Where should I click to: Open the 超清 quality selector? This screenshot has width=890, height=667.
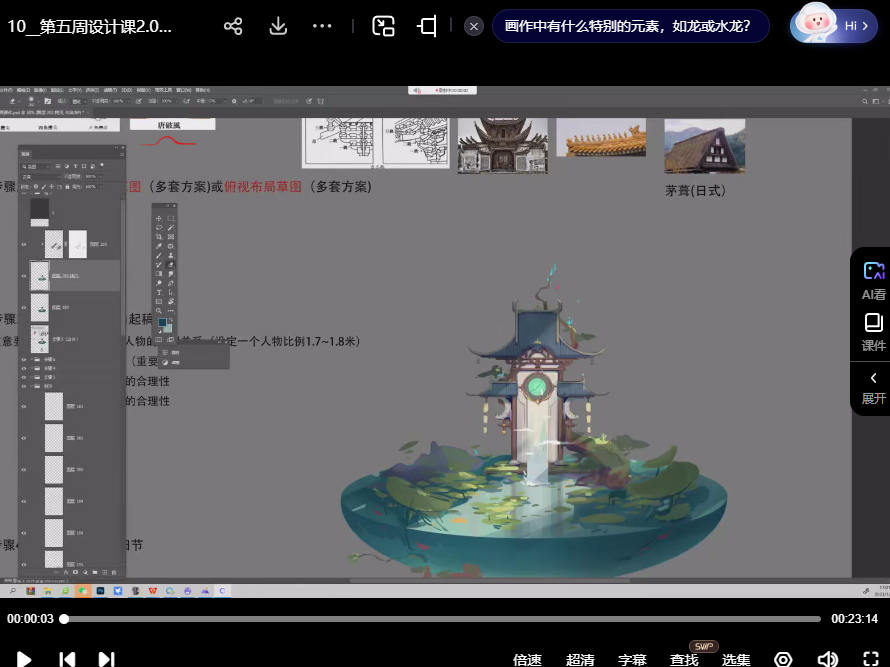coord(580,660)
